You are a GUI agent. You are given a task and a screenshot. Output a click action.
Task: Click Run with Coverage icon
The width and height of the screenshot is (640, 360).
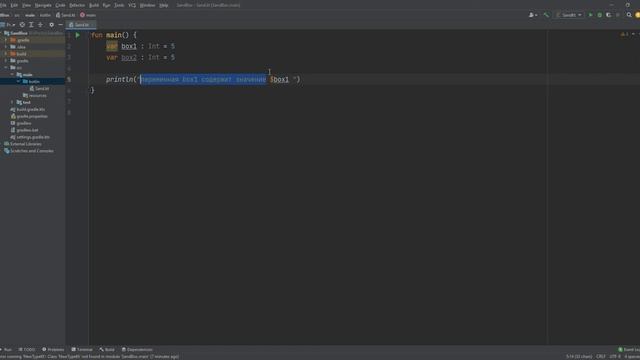click(609, 15)
